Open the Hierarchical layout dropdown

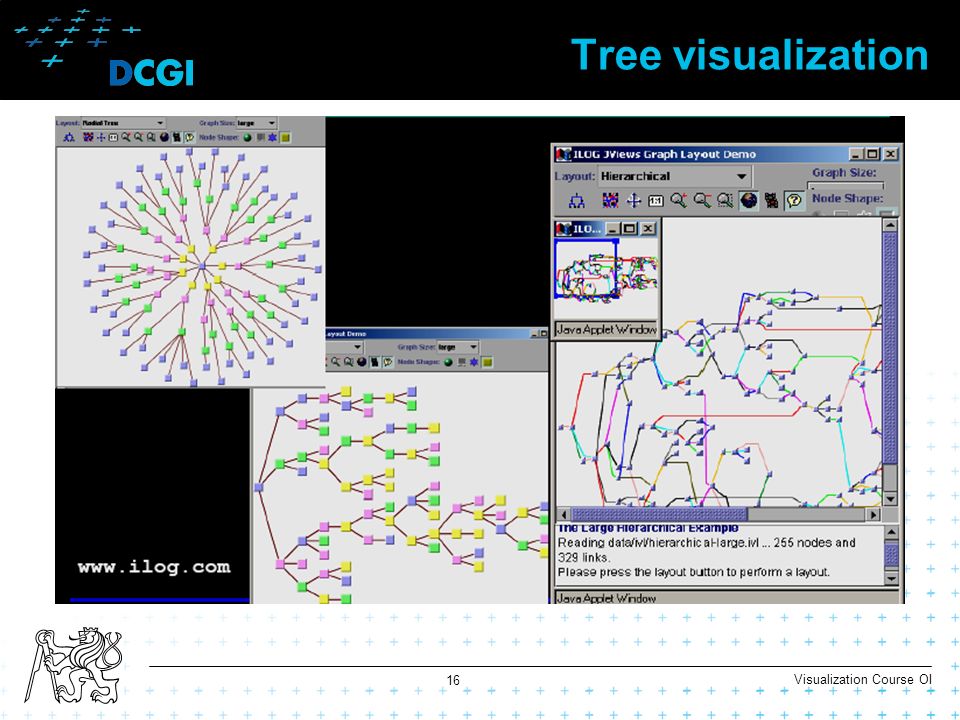[x=674, y=176]
